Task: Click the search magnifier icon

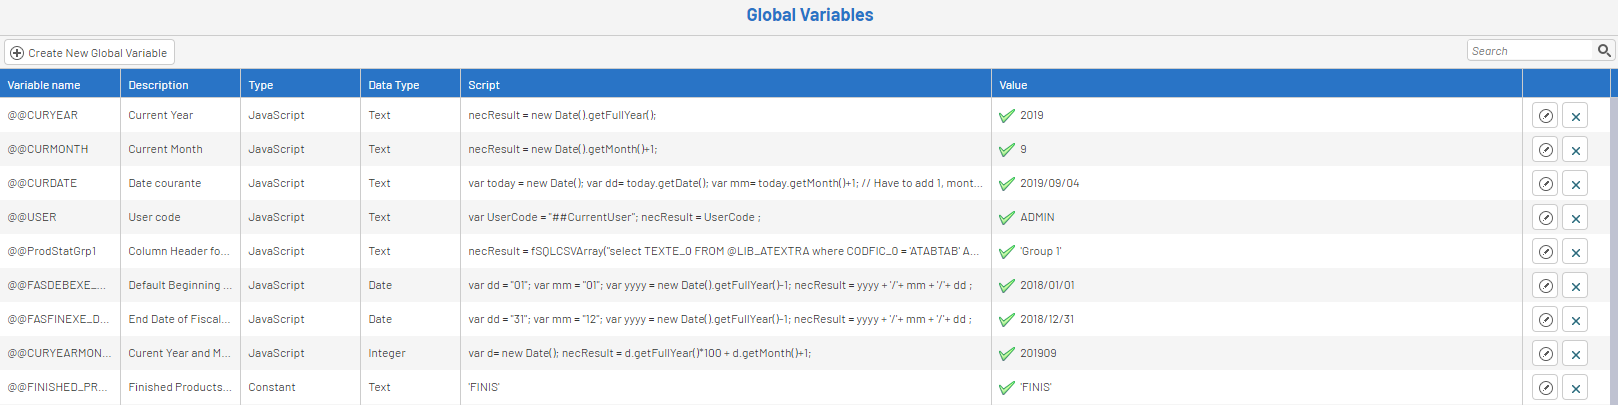Action: pyautogui.click(x=1604, y=51)
